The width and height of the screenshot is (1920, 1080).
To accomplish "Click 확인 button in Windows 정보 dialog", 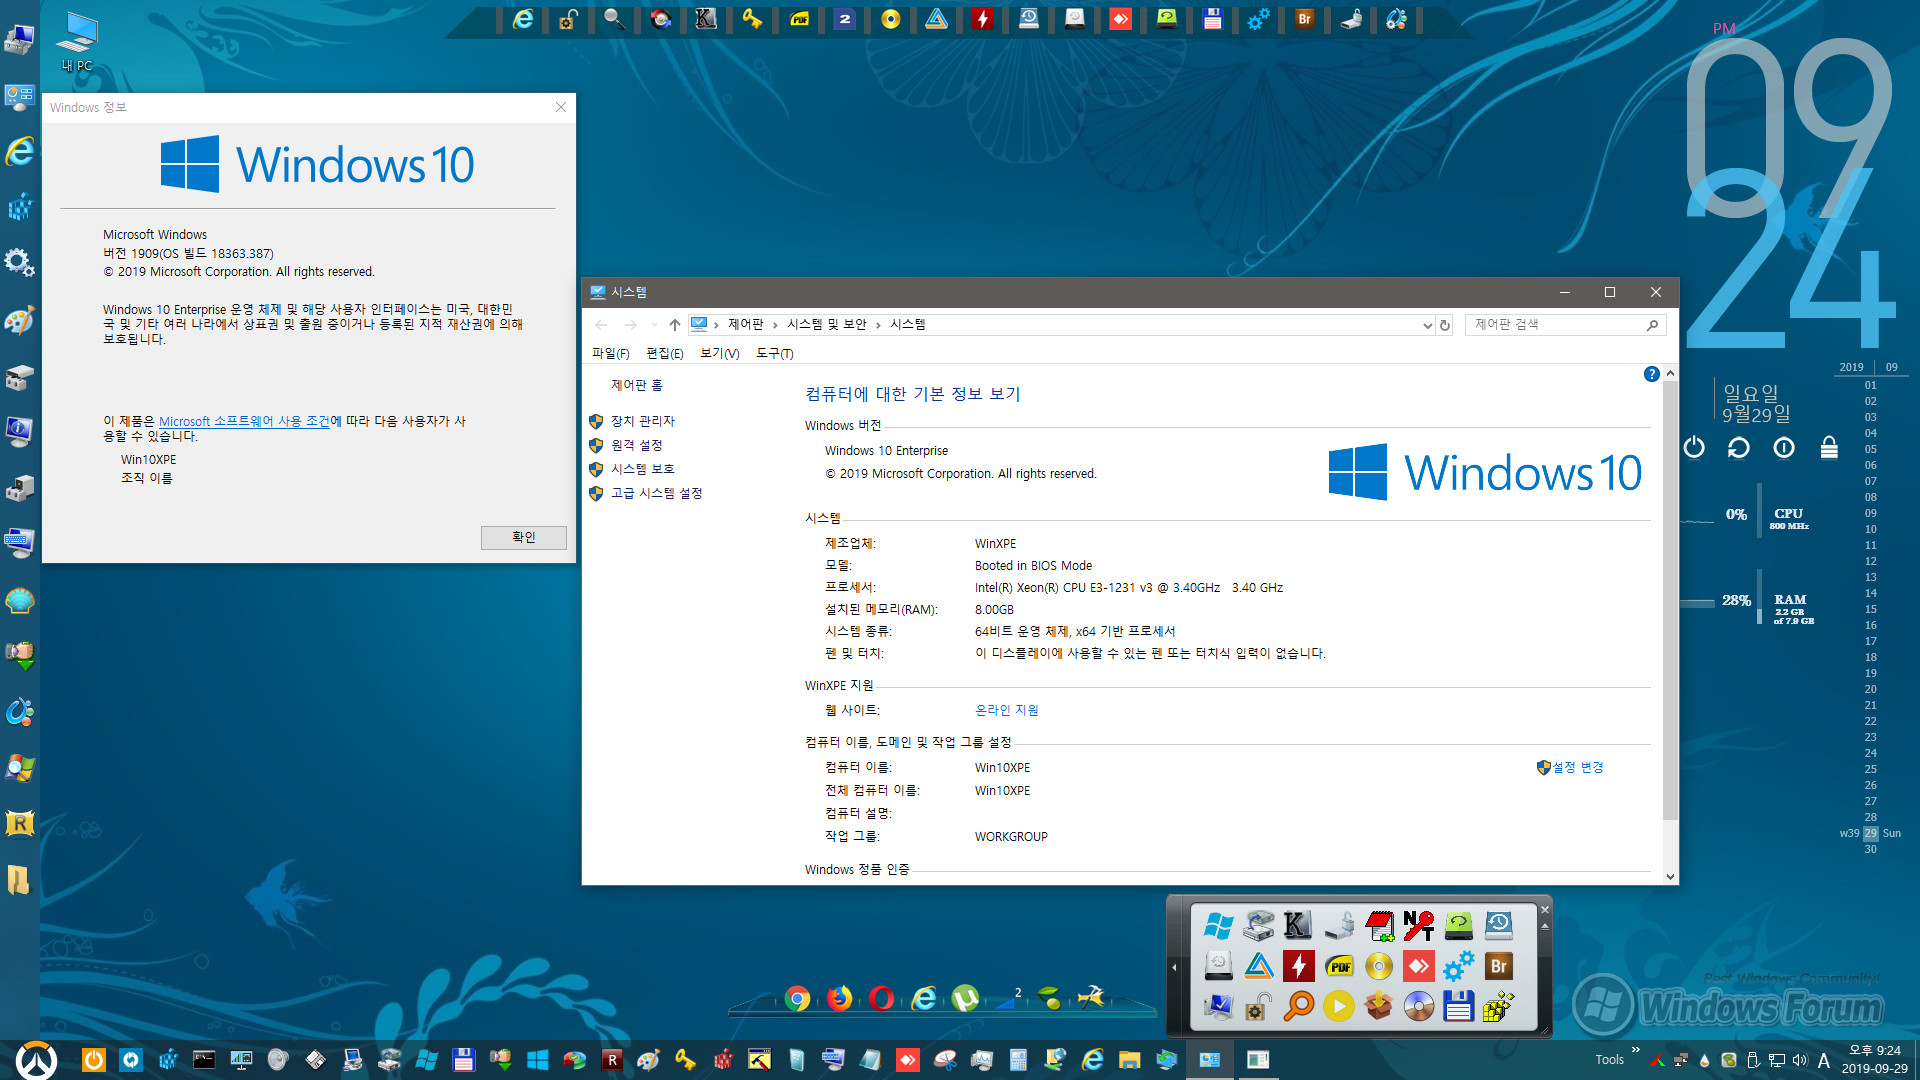I will click(x=524, y=538).
